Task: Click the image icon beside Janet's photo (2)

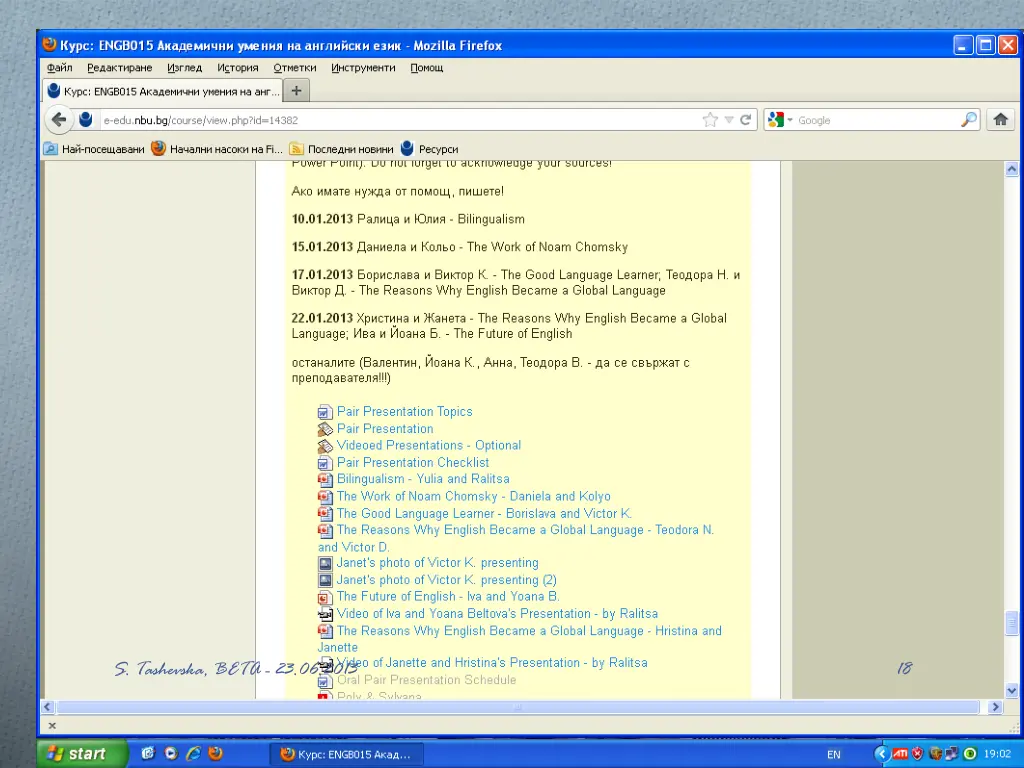Action: point(325,580)
